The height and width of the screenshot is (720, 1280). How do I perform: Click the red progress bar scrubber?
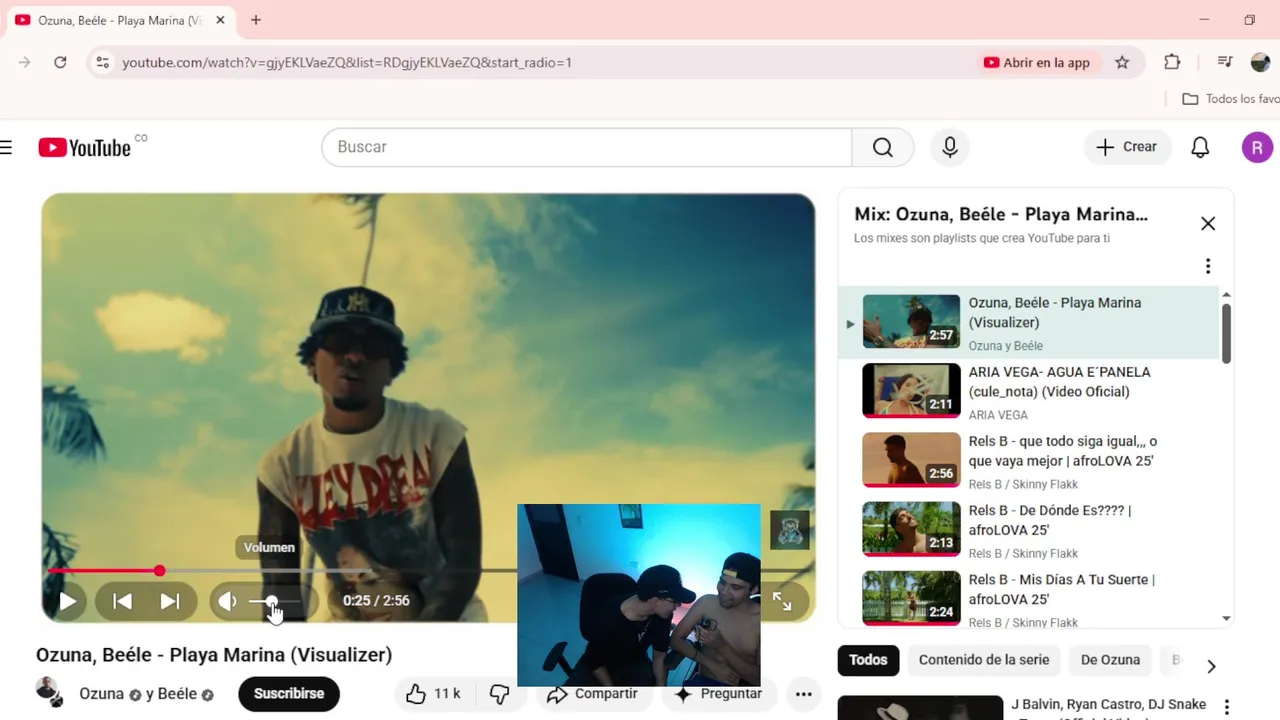pos(160,571)
